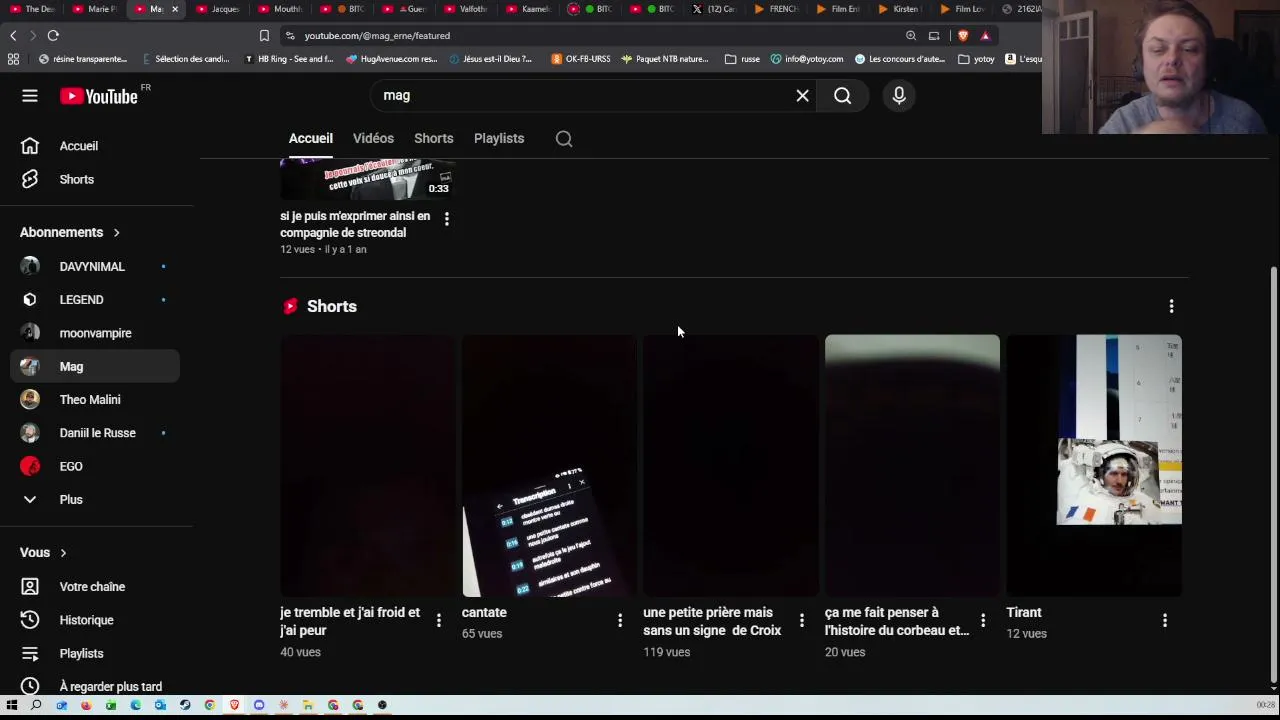Switch to the Vidéos channel tab
The height and width of the screenshot is (720, 1280).
tap(373, 139)
